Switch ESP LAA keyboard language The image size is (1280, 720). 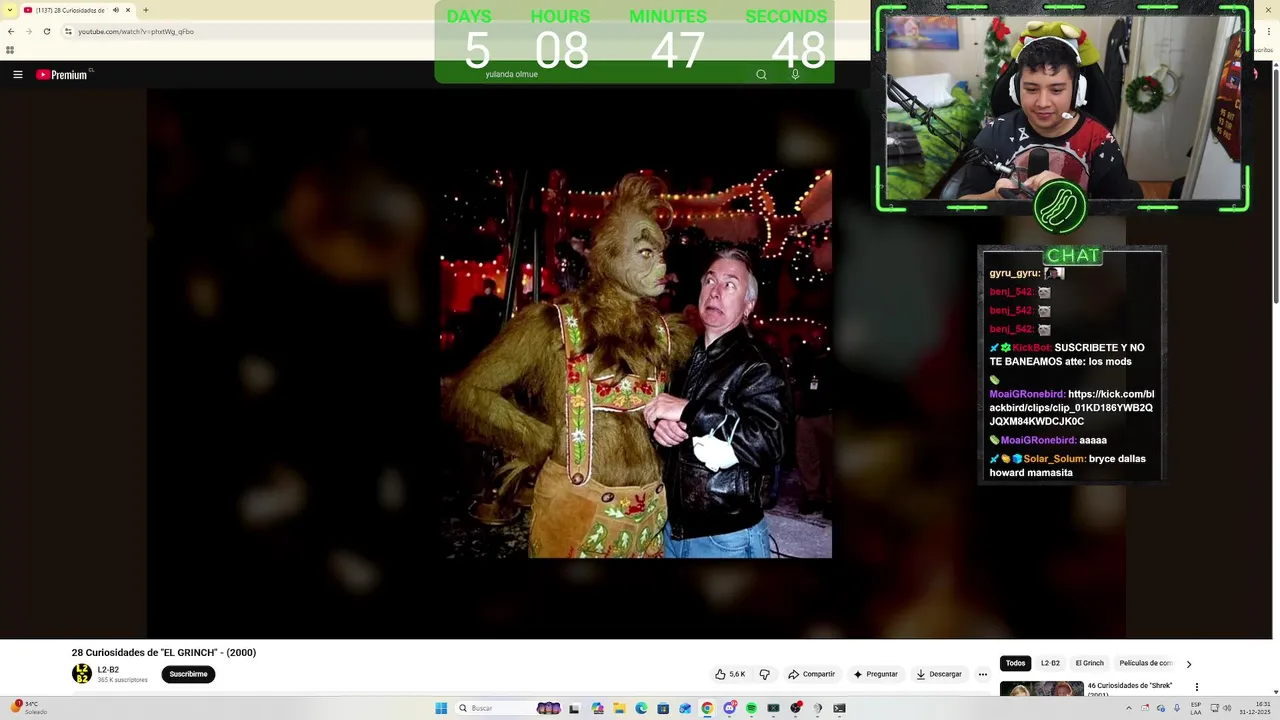[x=1196, y=708]
